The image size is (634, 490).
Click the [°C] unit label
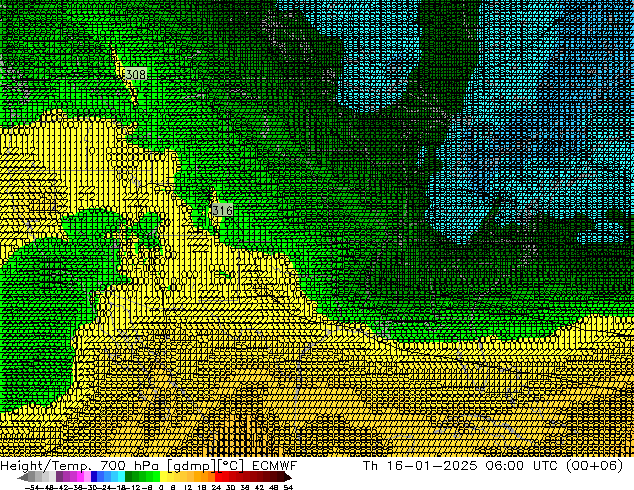point(231,466)
